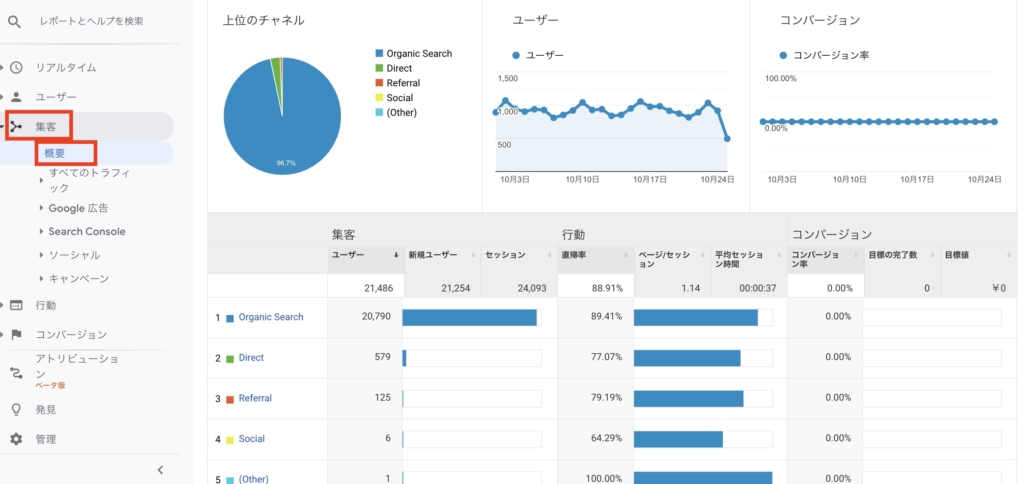Click the overall bounce rate 88.91%
Image resolution: width=1024 pixels, height=484 pixels.
click(607, 287)
